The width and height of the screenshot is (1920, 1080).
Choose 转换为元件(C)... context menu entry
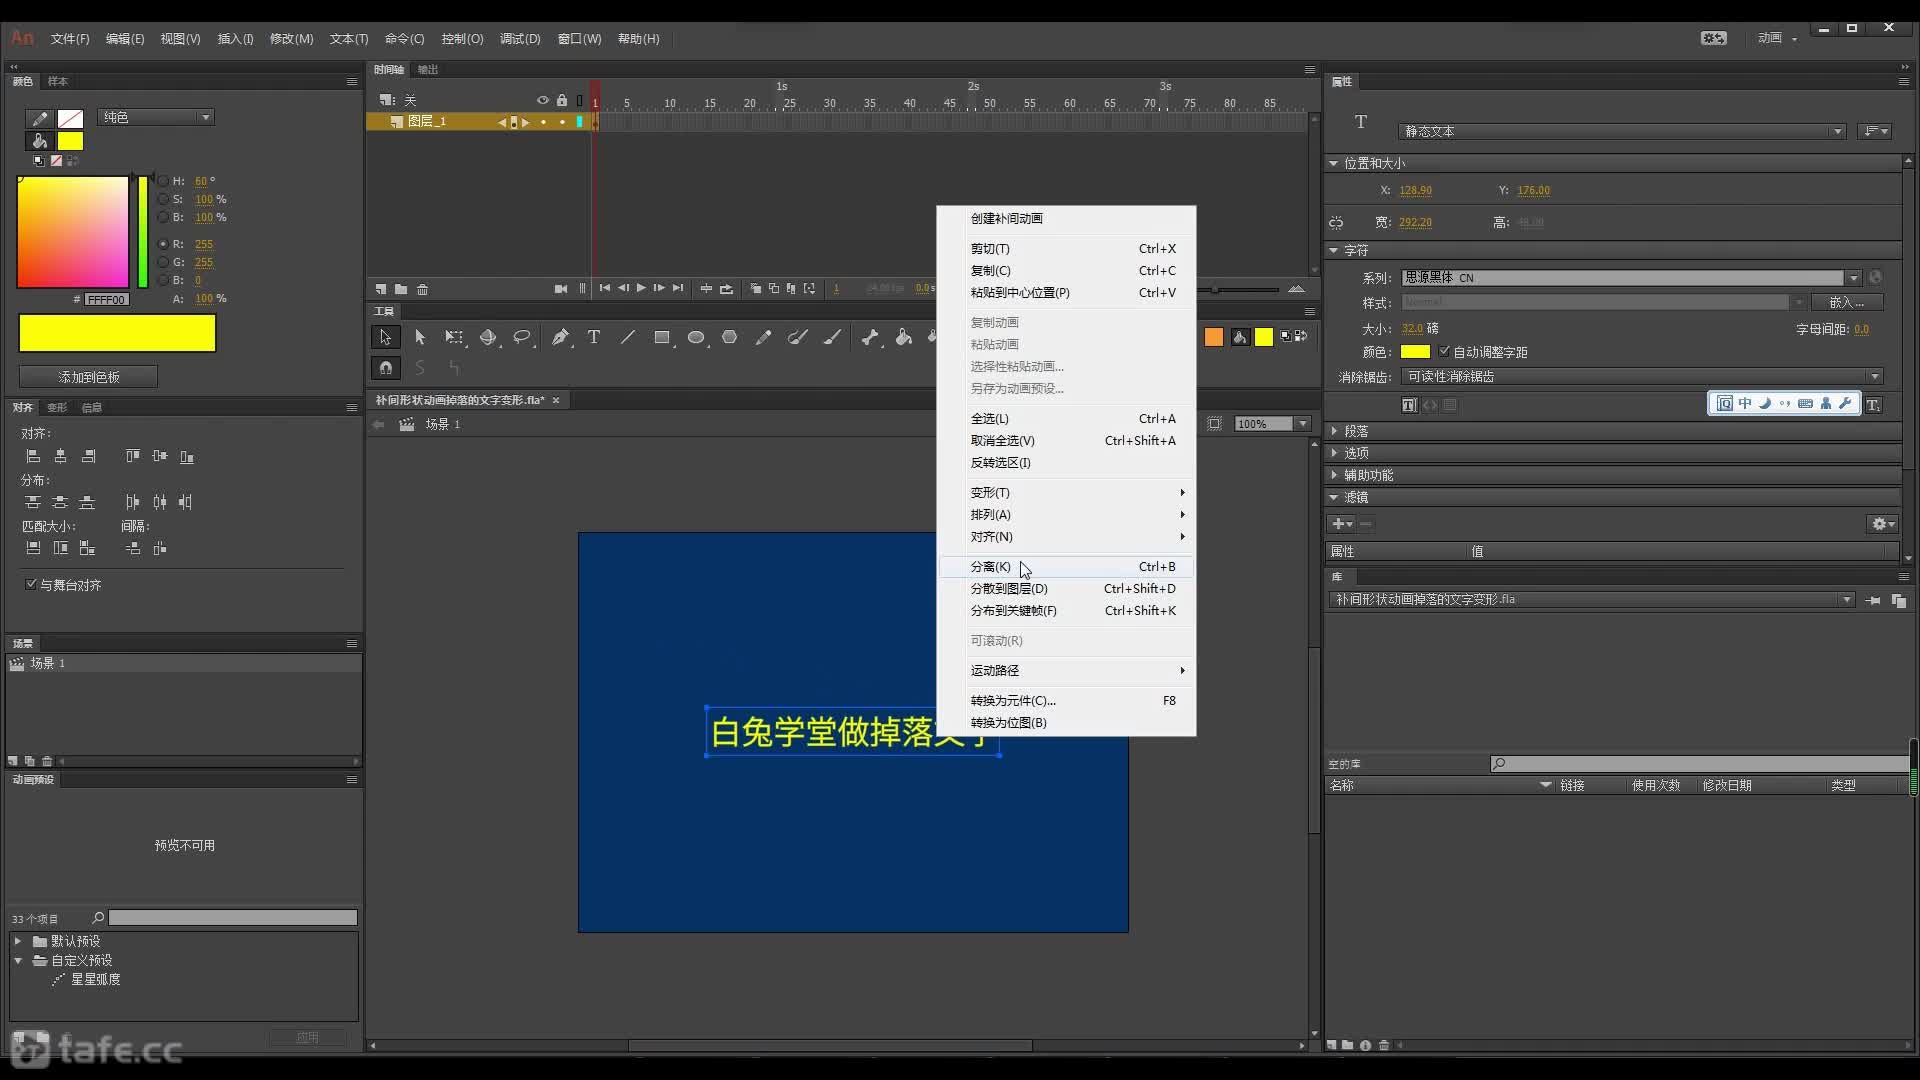[1066, 701]
